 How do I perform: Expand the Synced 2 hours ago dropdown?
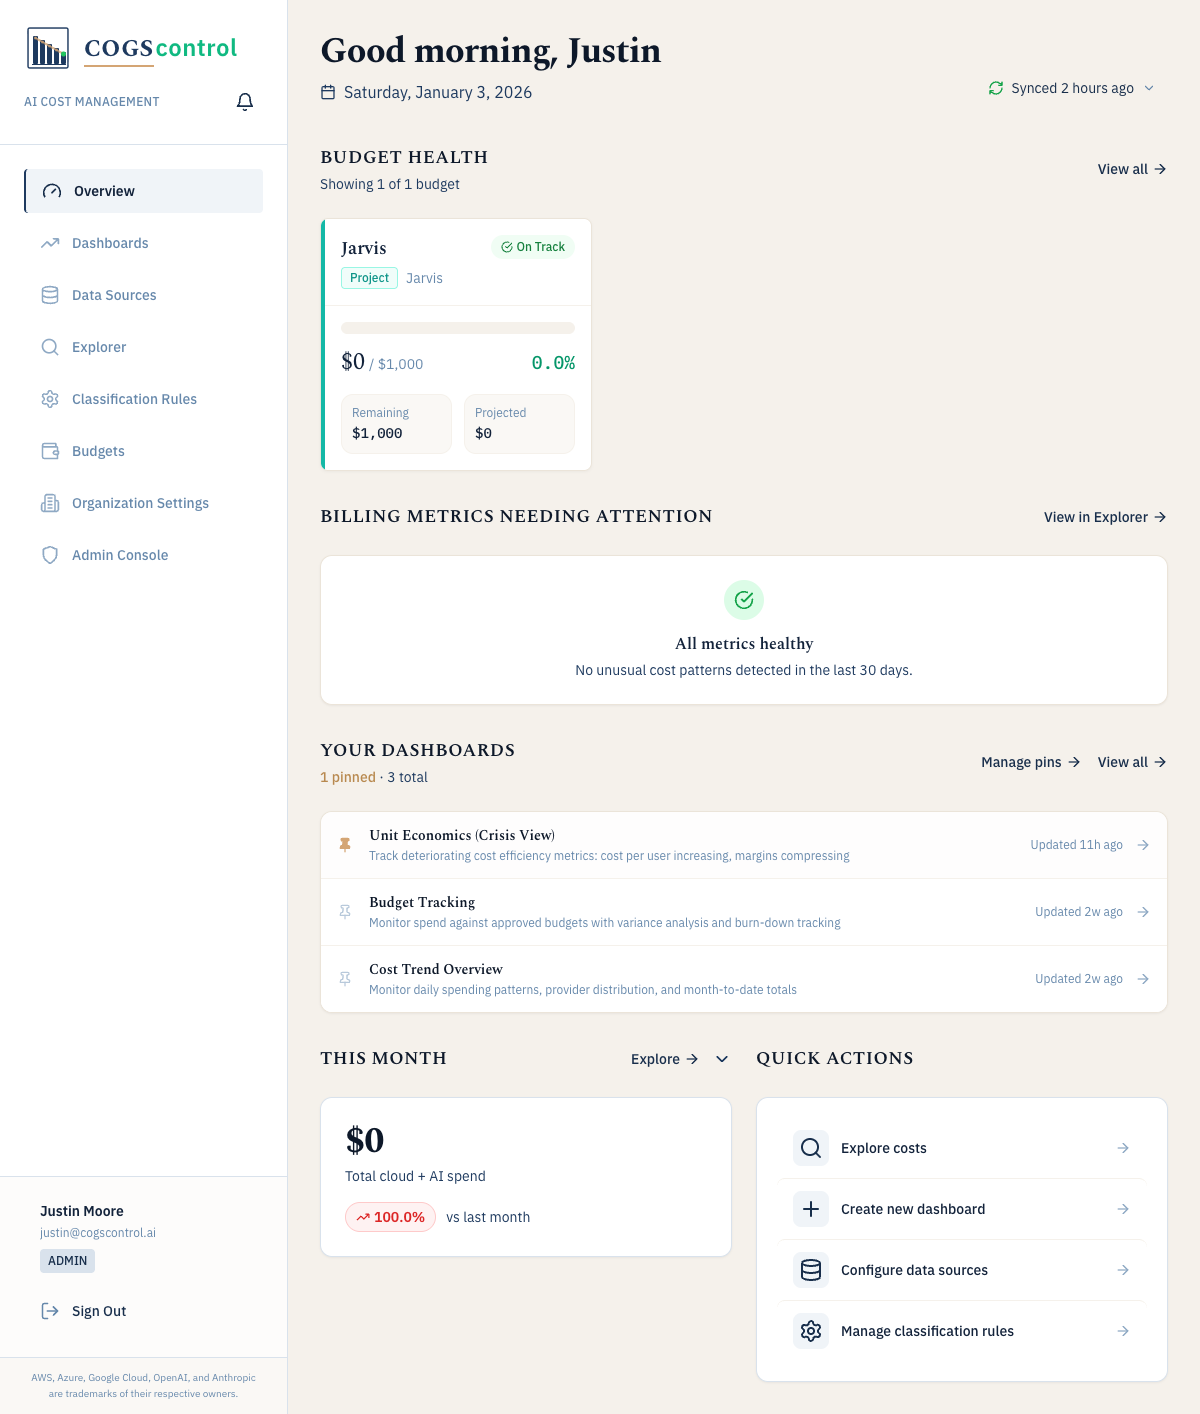click(x=1150, y=88)
